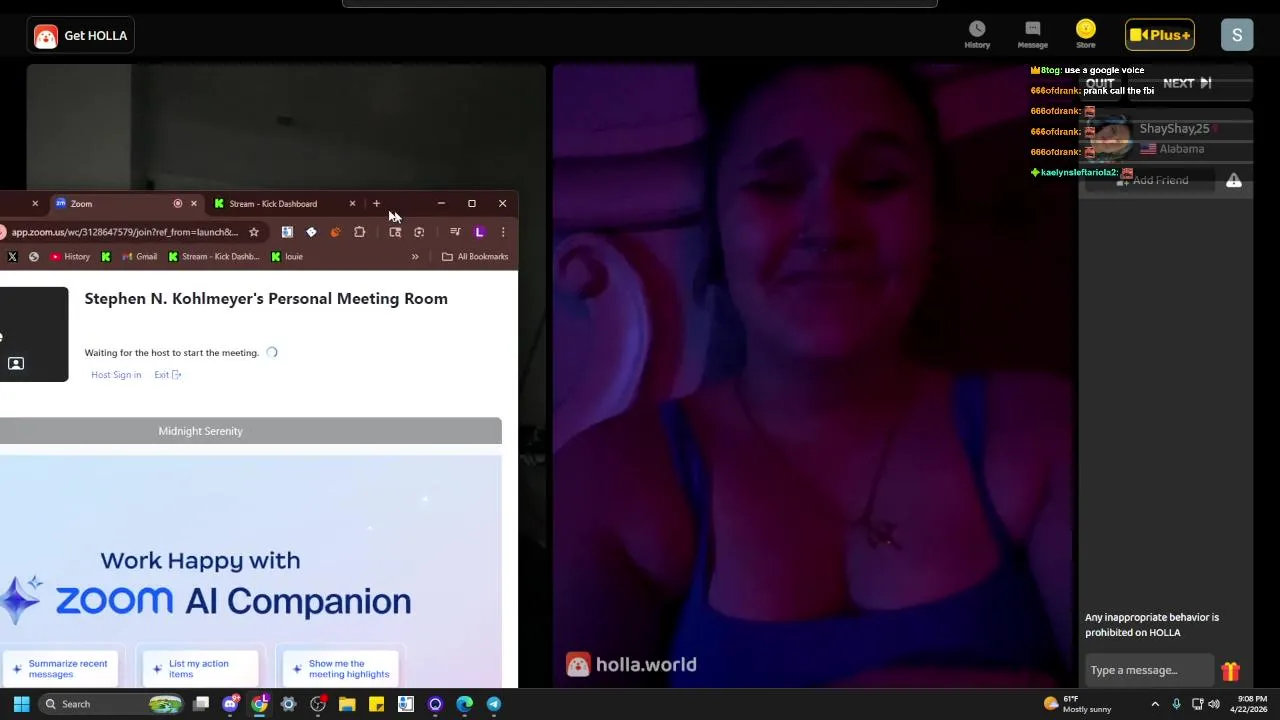
Task: Open Windows Start menu
Action: tap(21, 704)
